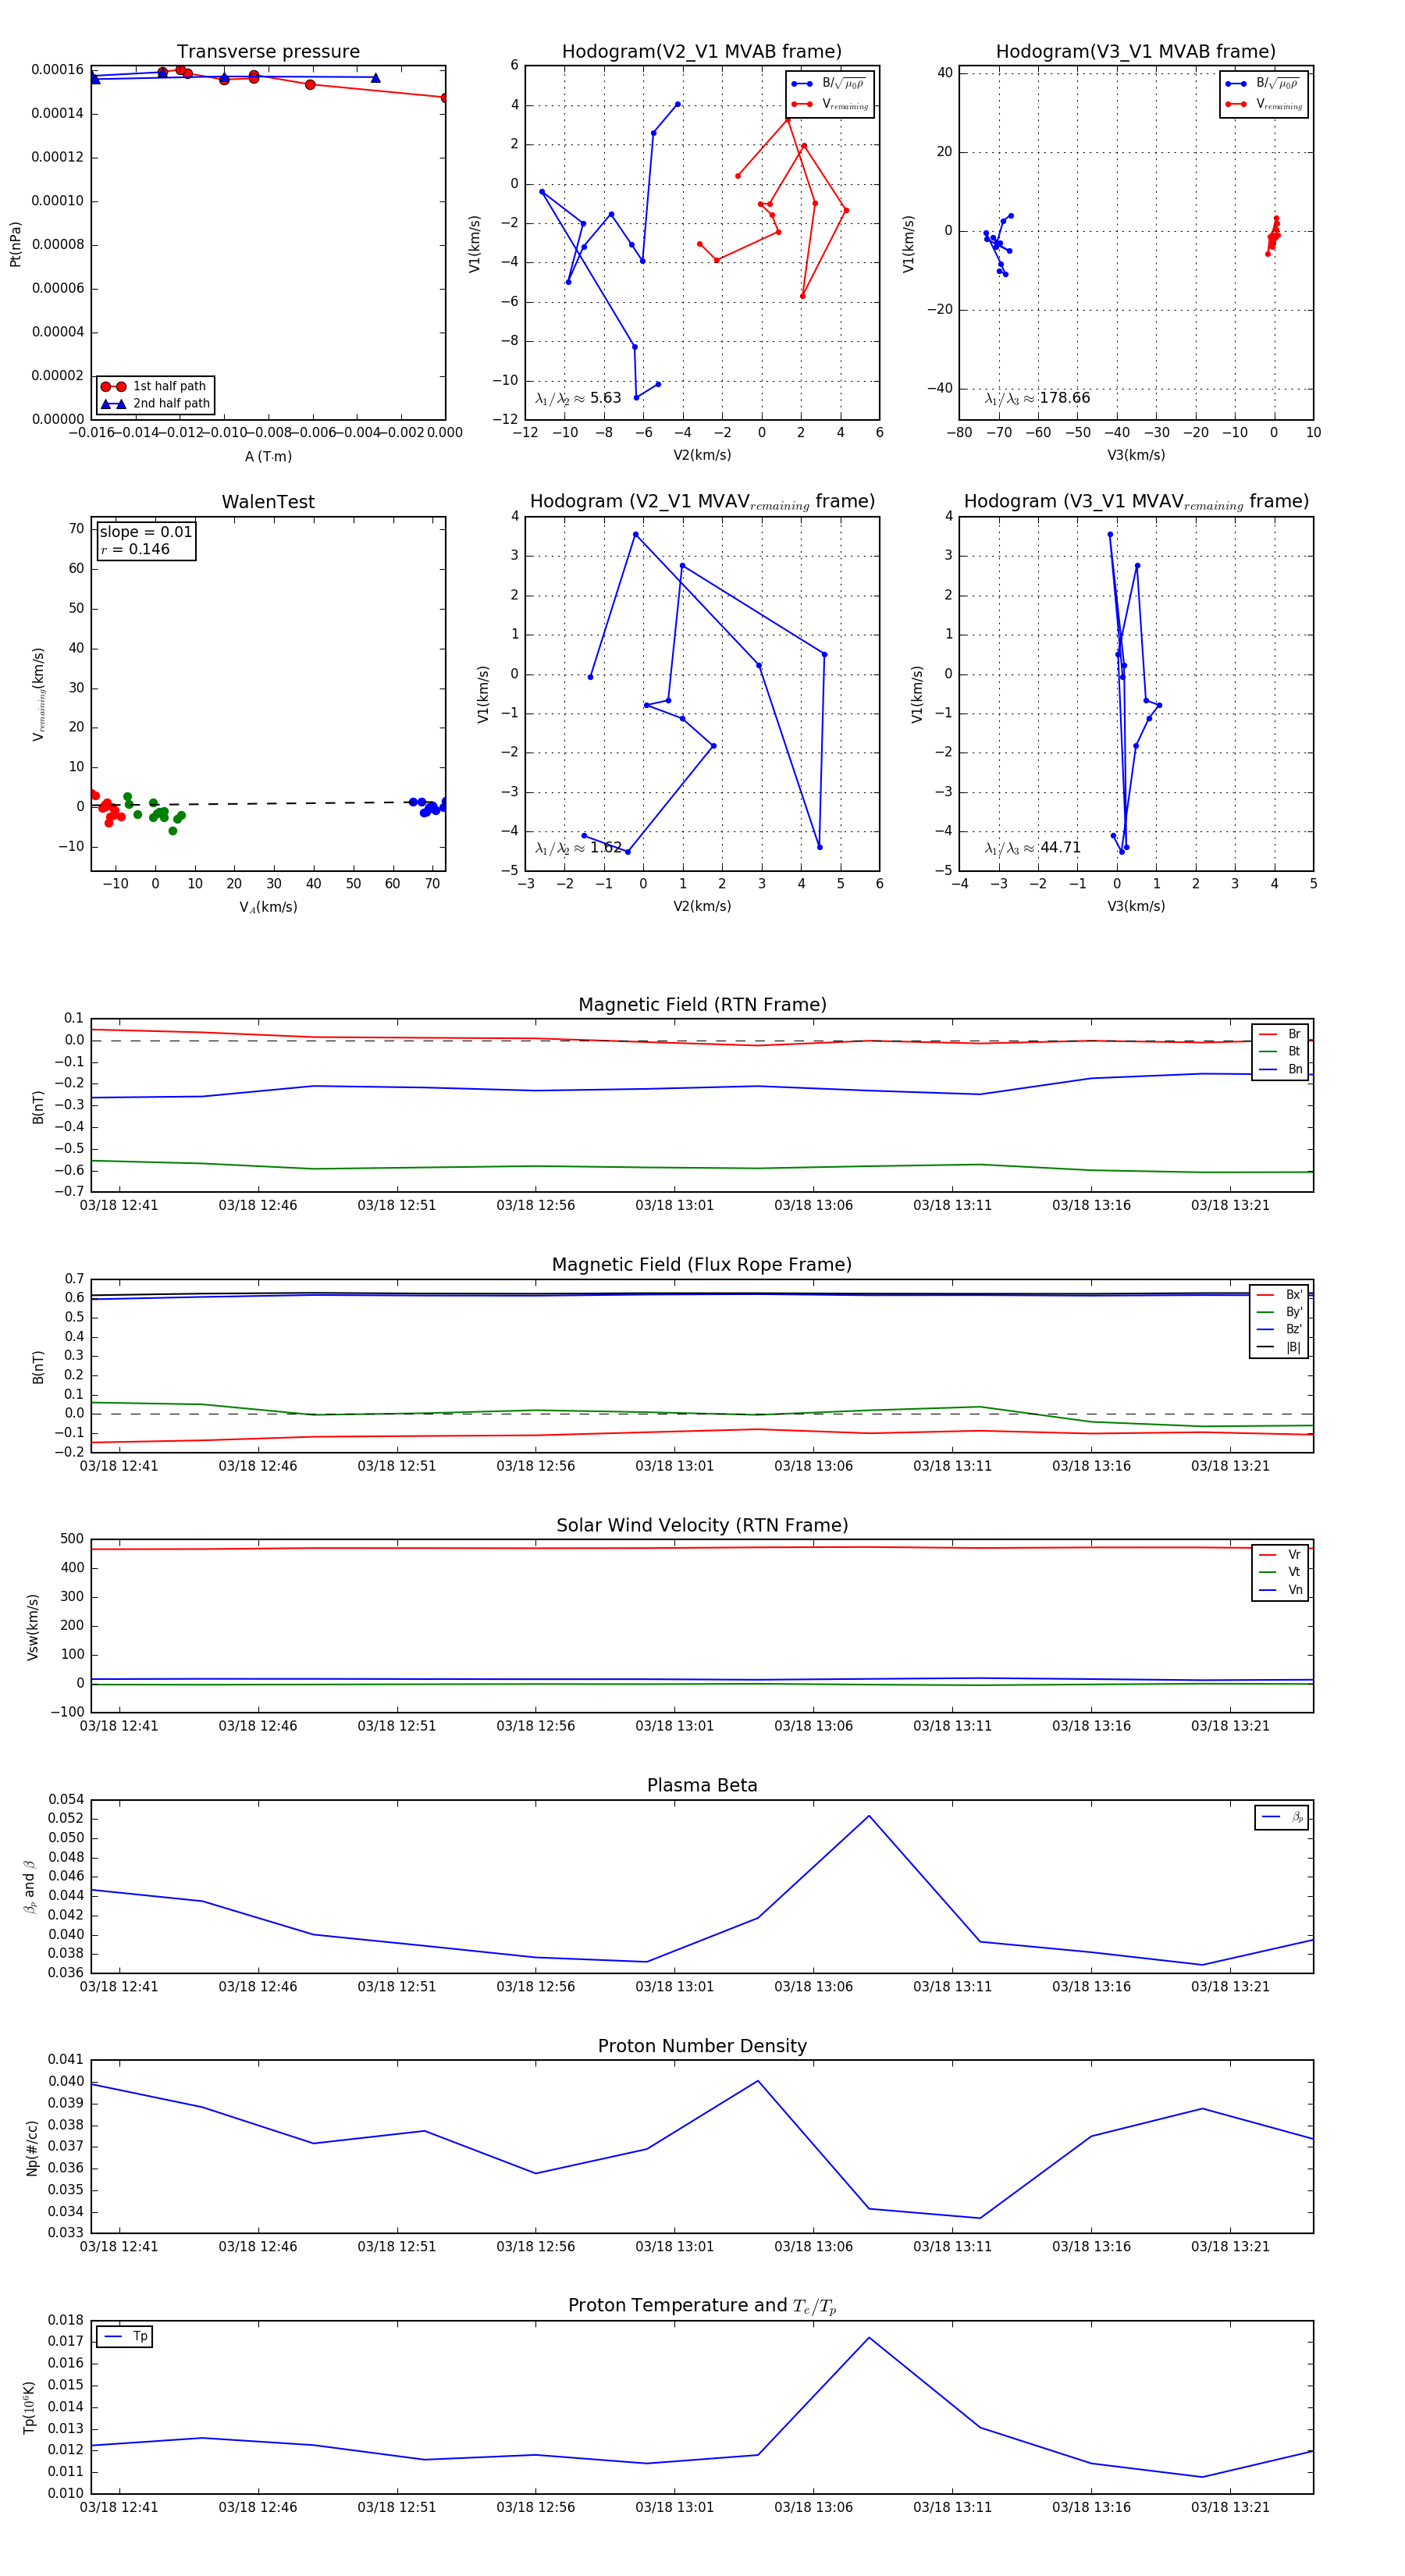Viewport: 1405px width, 2576px height.
Task: Click the "WalenTest" plot title
Action: [268, 502]
